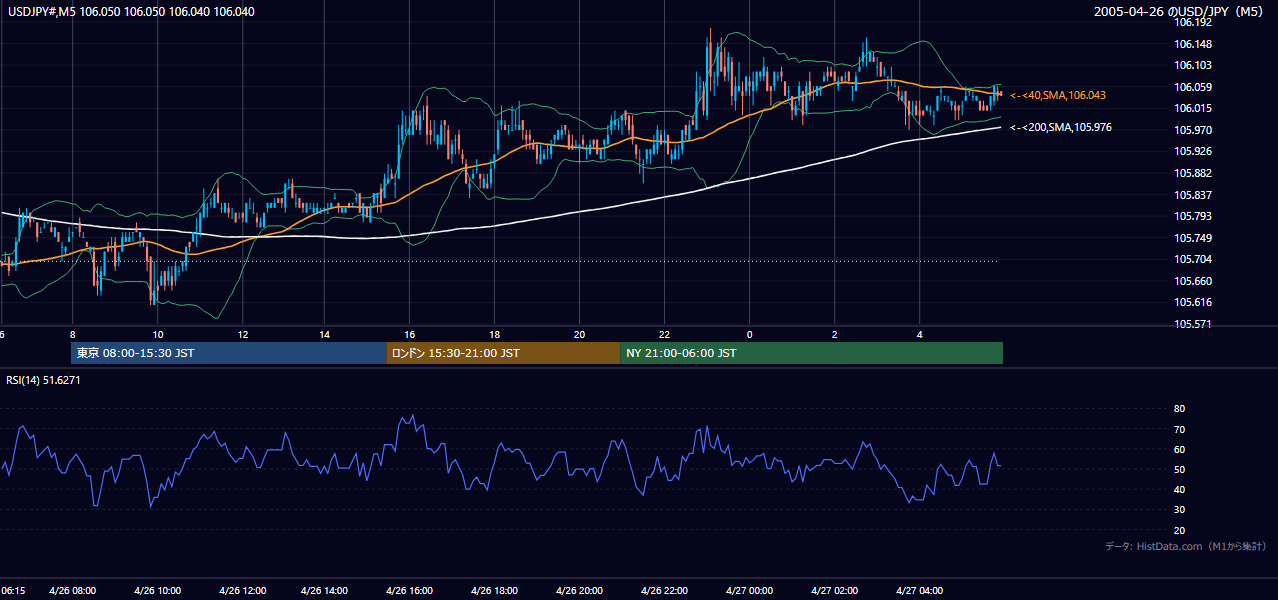Click price axis value 105.837

[1192, 195]
